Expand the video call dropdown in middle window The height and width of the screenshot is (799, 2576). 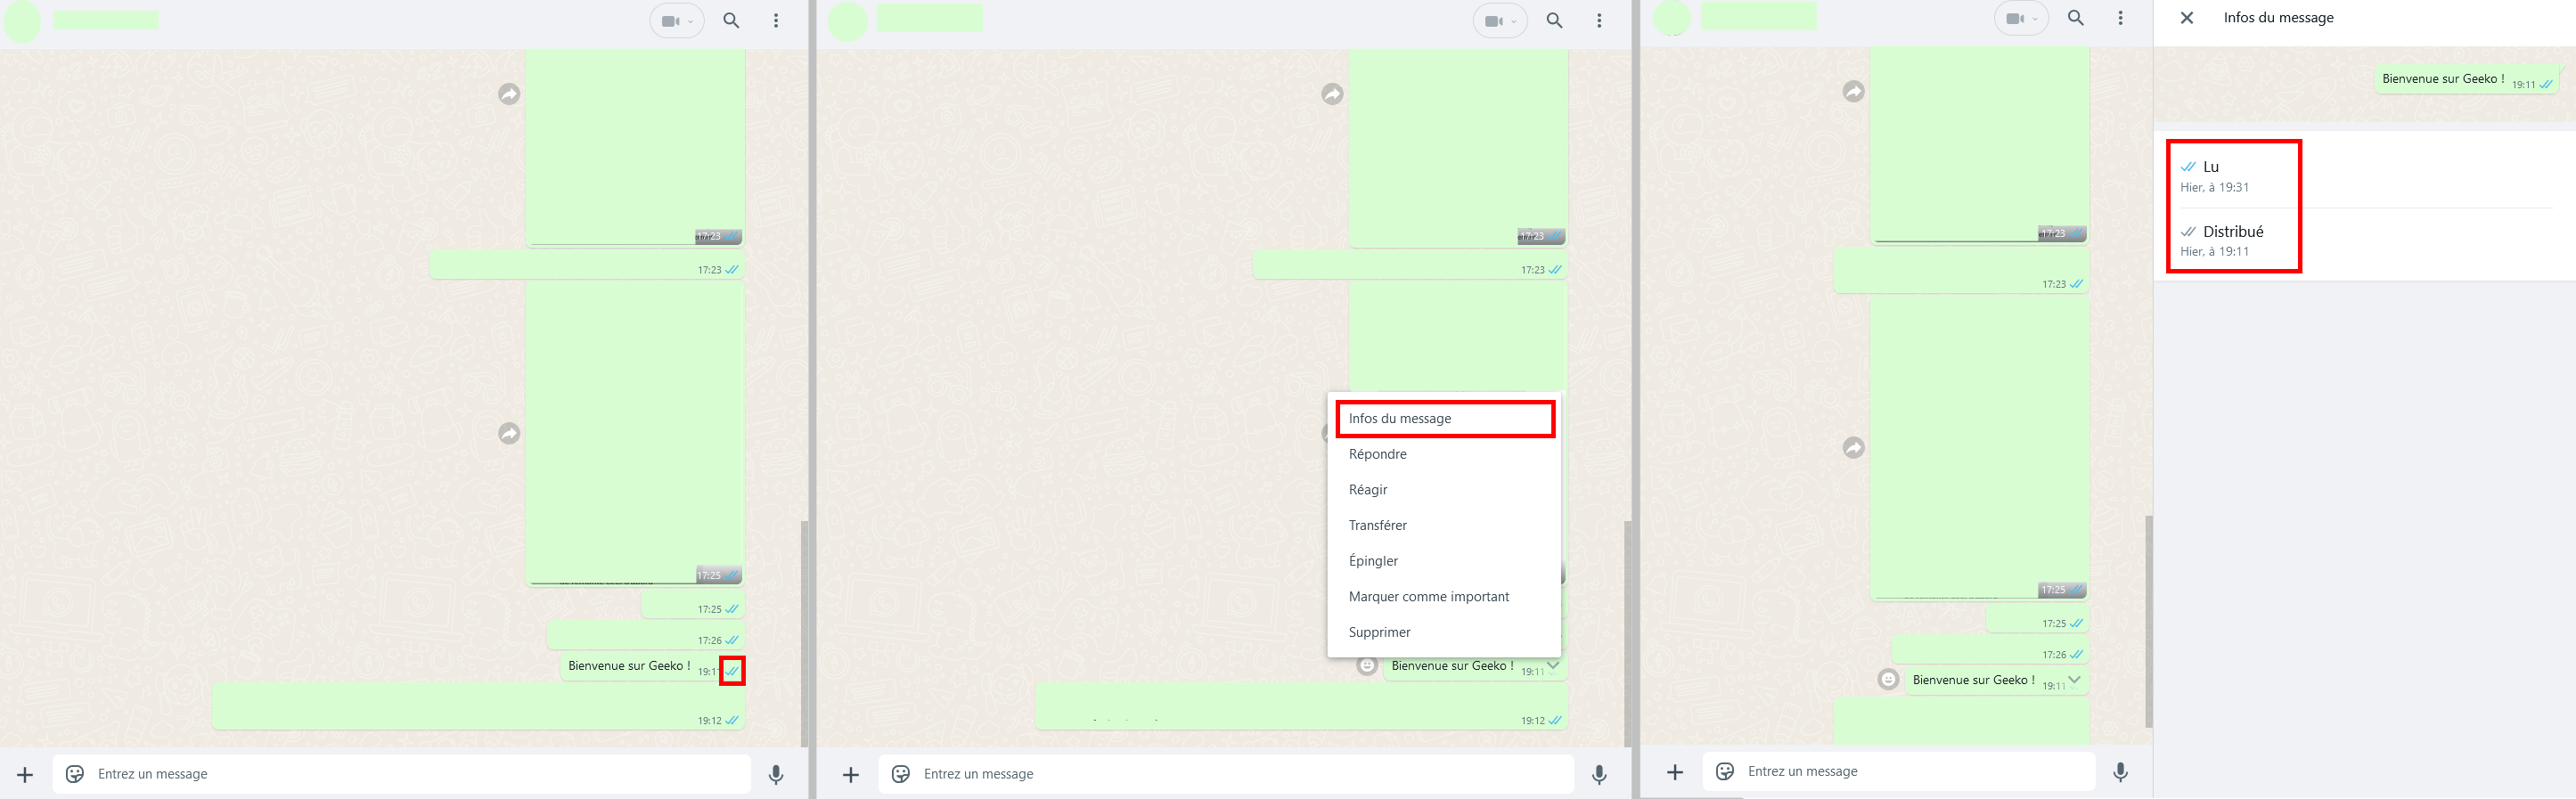tap(1514, 21)
